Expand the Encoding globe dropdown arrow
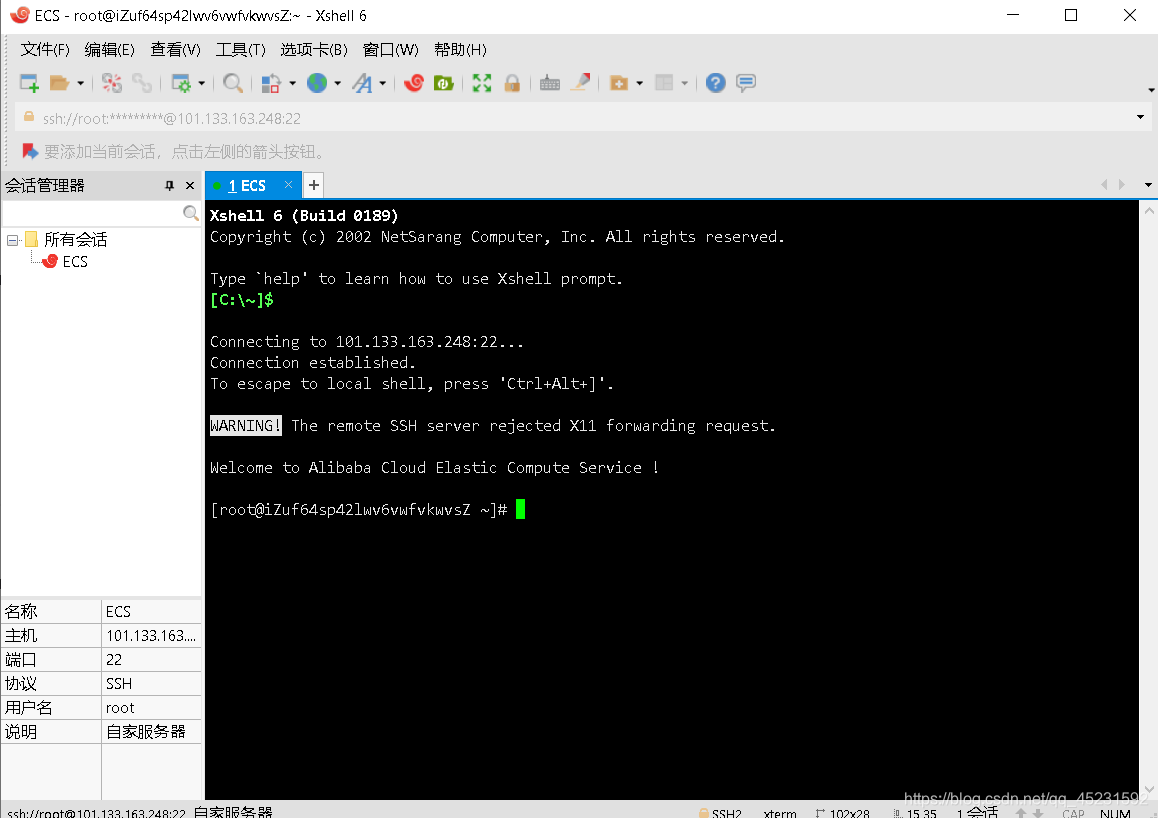This screenshot has height=818, width=1158. 337,83
